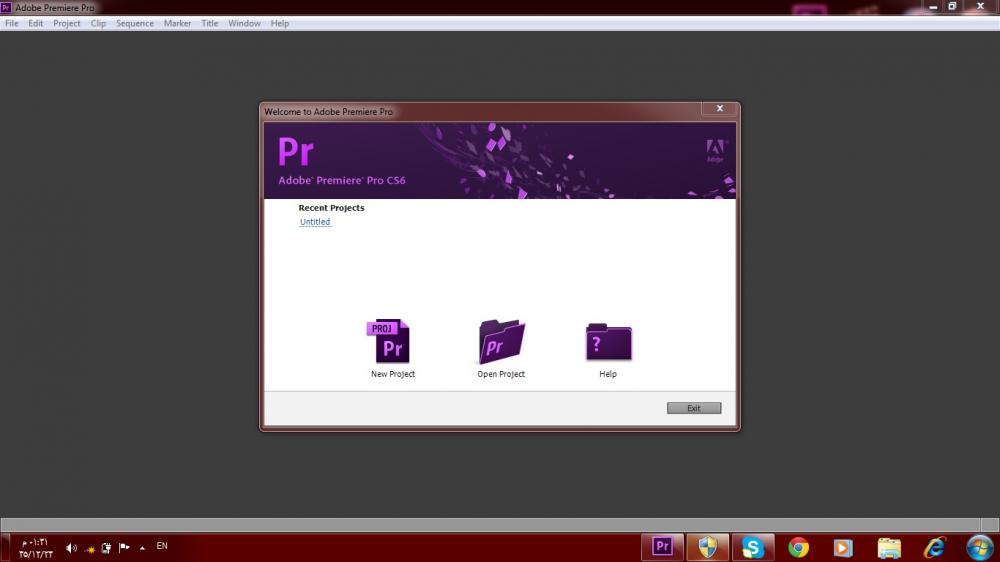Click the taskbar clock and date
Viewport: 1000px width, 562px height.
38,548
